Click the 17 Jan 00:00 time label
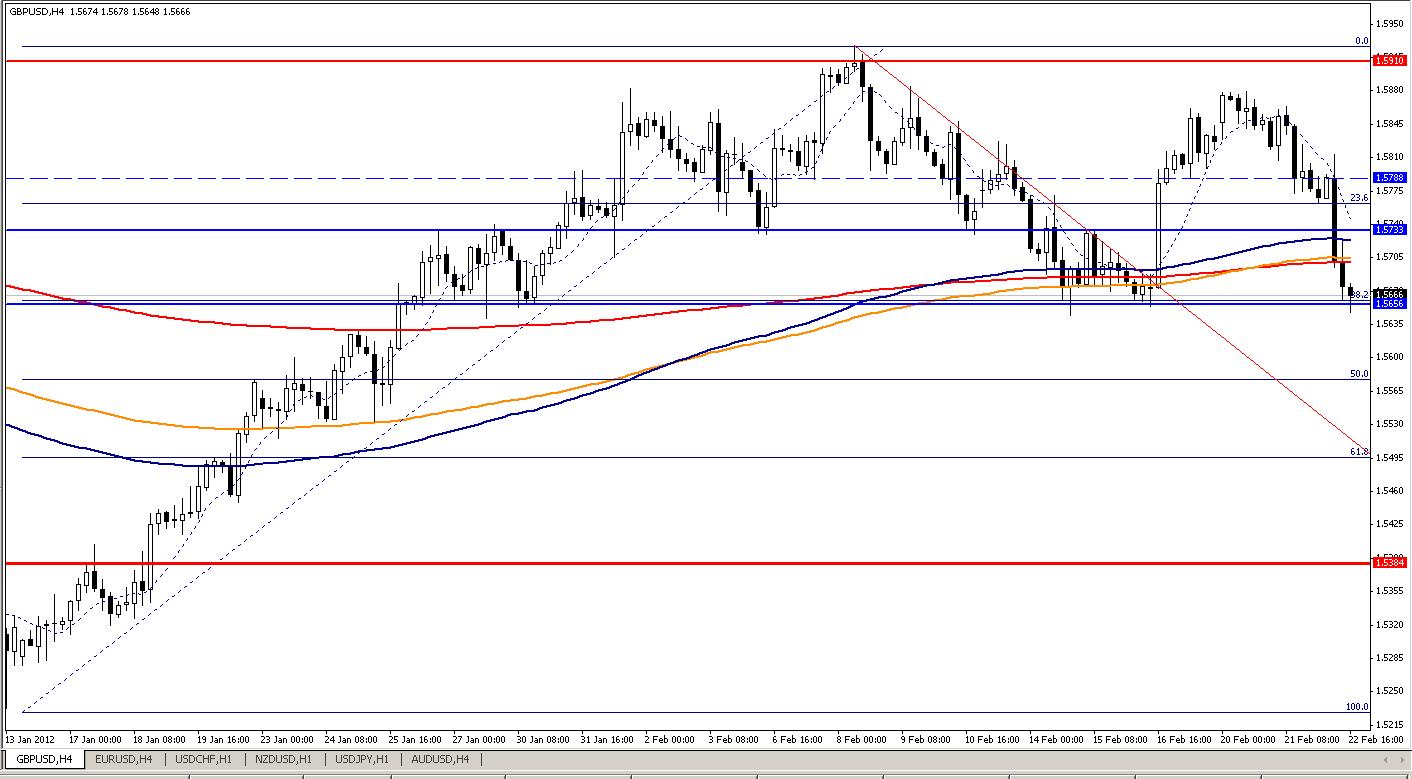Viewport: 1412px width, 779px height. pyautogui.click(x=95, y=741)
